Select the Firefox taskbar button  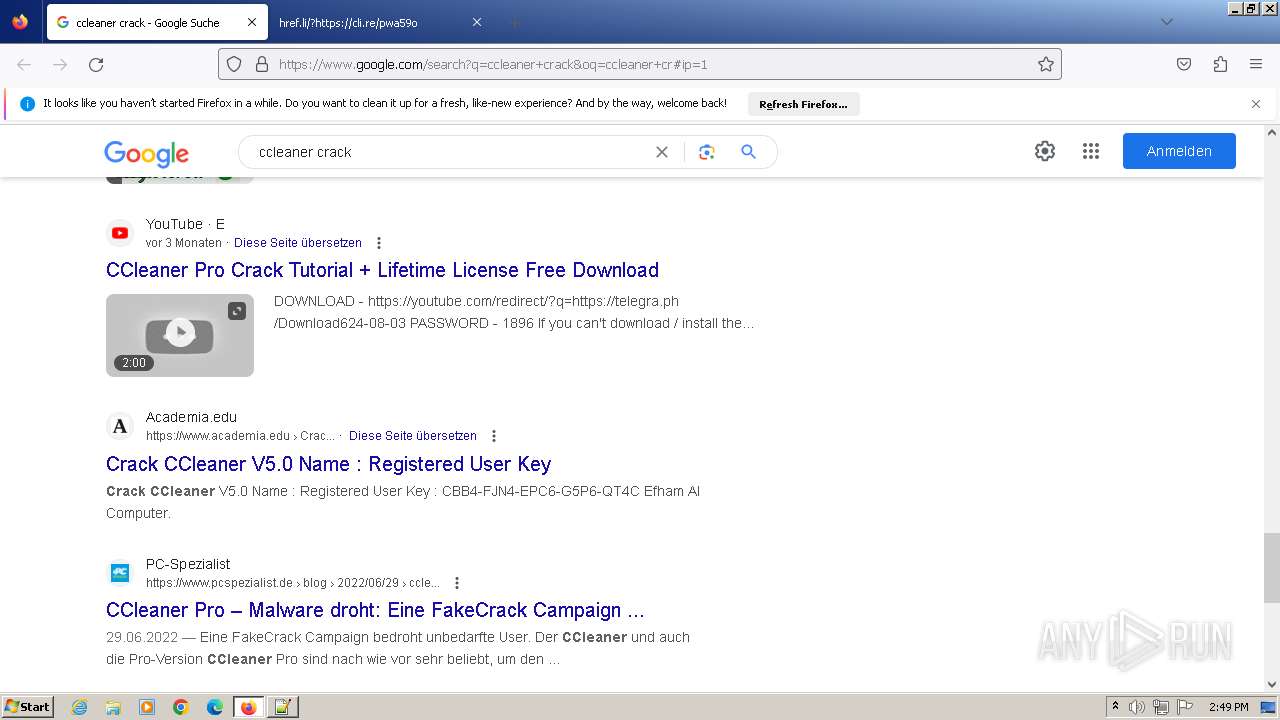point(248,707)
